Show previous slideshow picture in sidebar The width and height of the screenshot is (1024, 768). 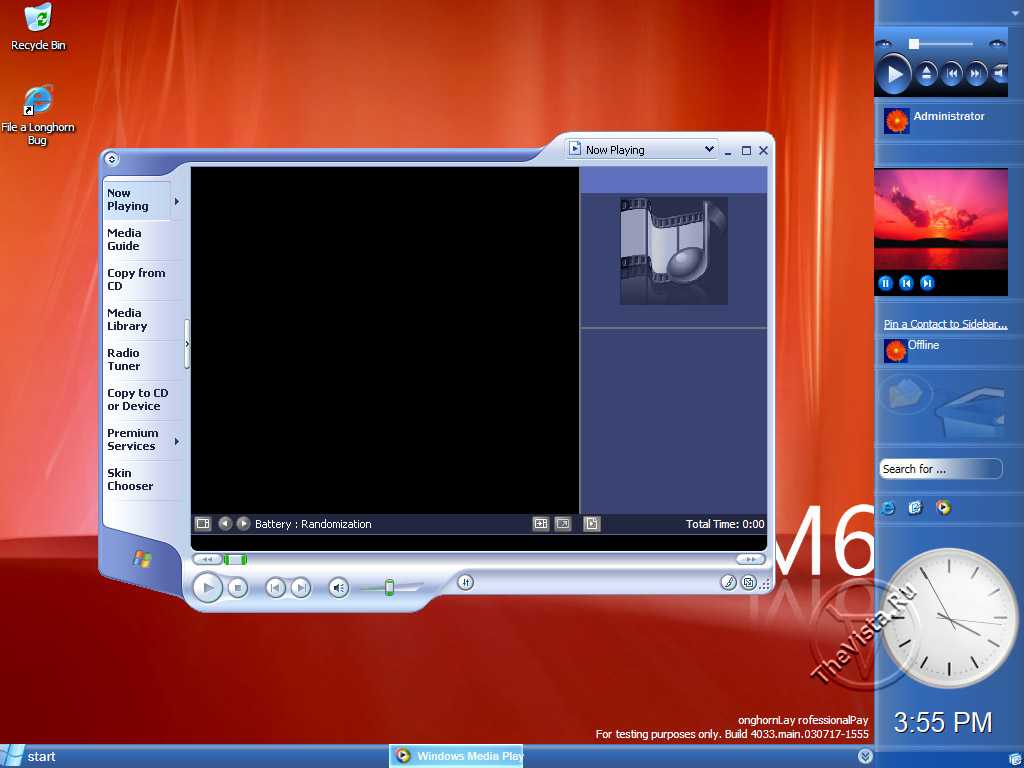click(906, 283)
